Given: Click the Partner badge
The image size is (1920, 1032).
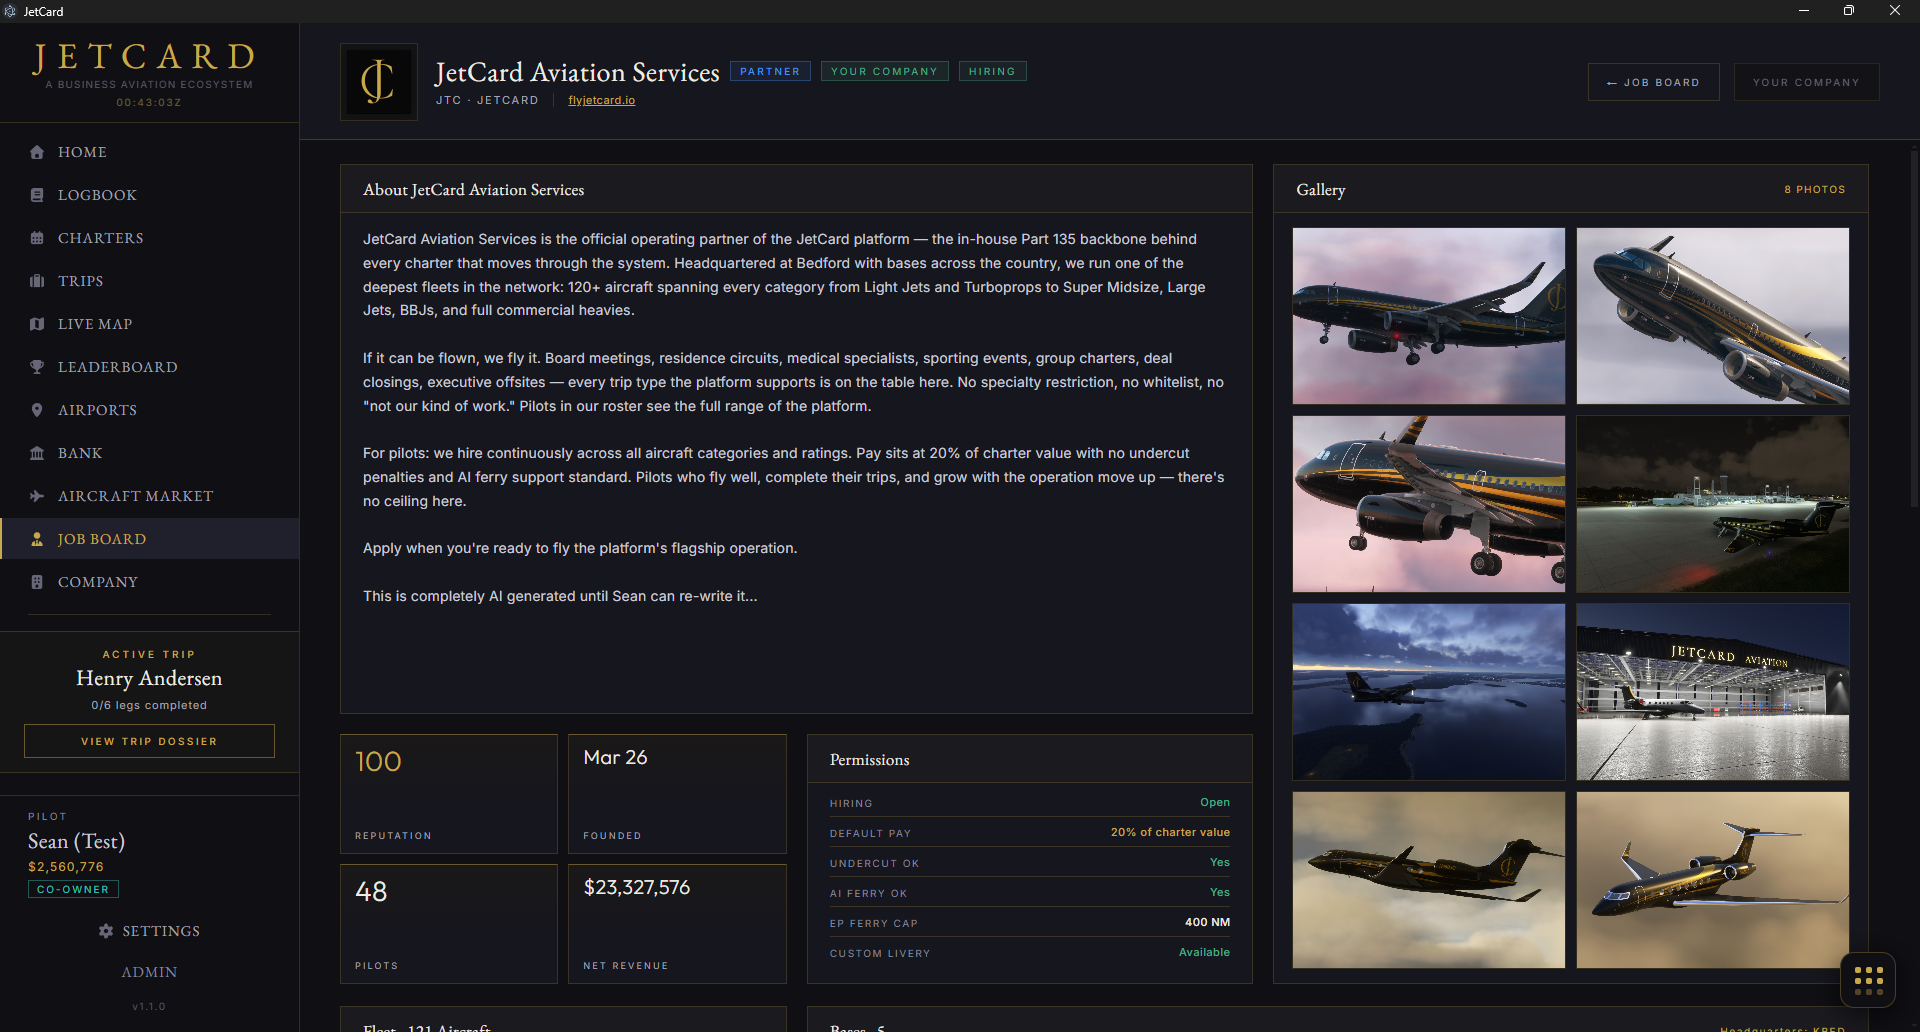Looking at the screenshot, I should [x=770, y=72].
